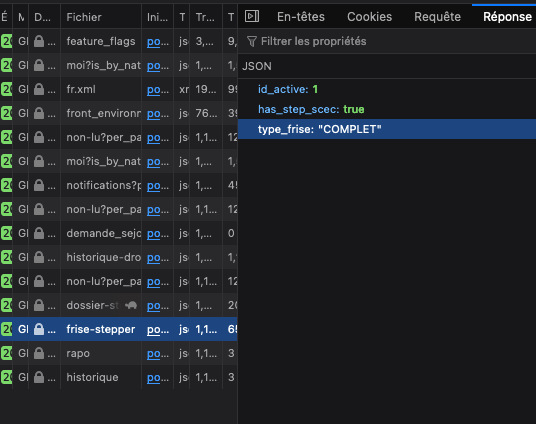Toggle the request list sidebar panel icon
The height and width of the screenshot is (424, 536).
coord(252,16)
